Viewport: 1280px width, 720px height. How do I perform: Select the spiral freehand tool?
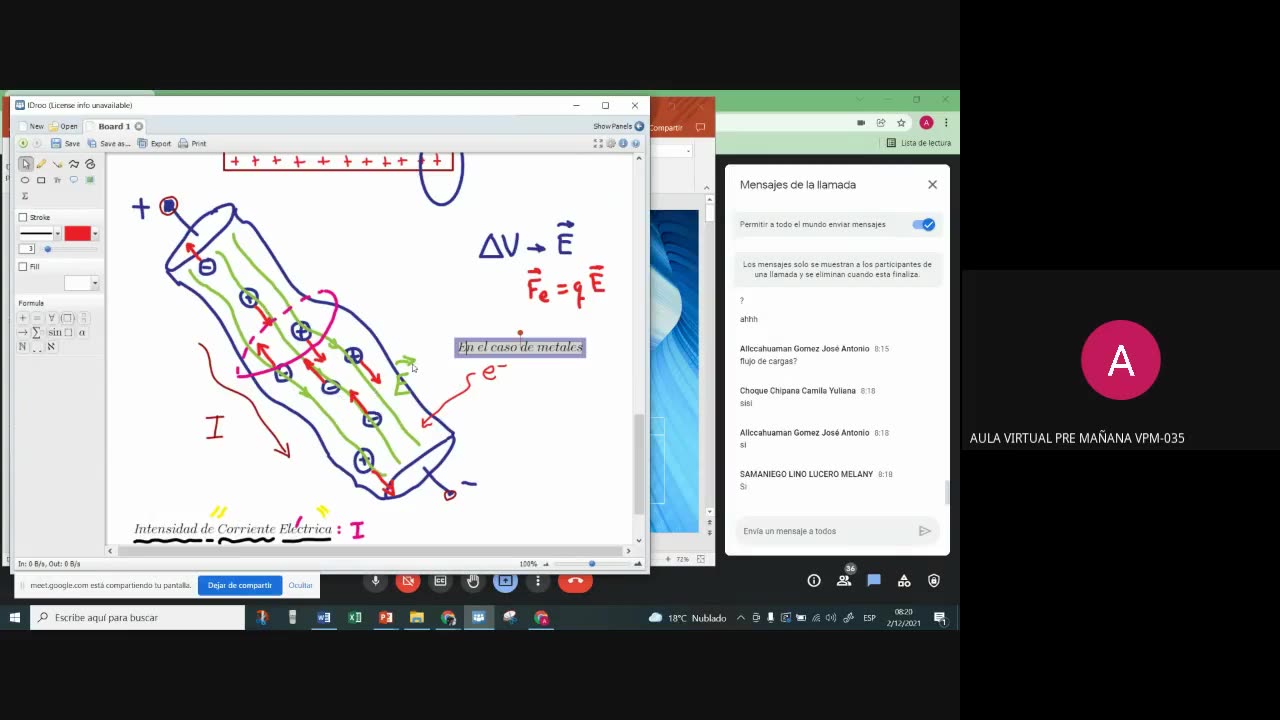(89, 164)
